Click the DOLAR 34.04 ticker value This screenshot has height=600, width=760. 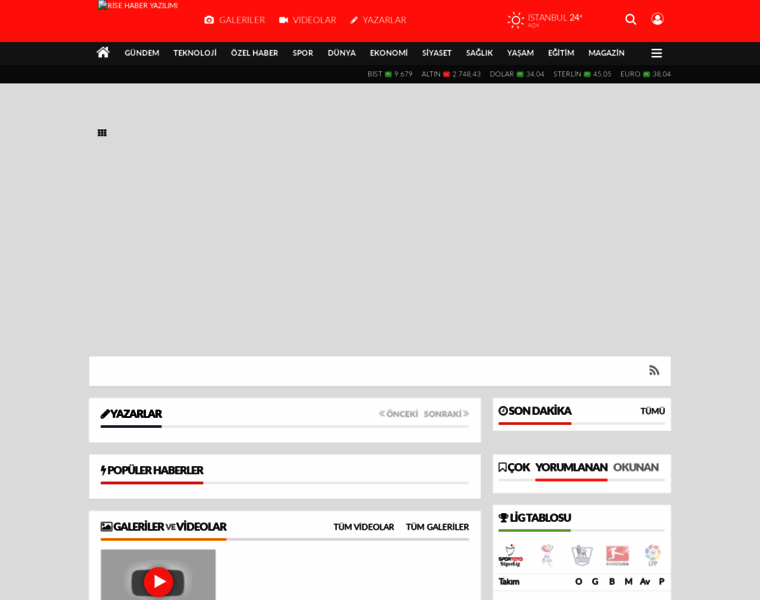(517, 74)
